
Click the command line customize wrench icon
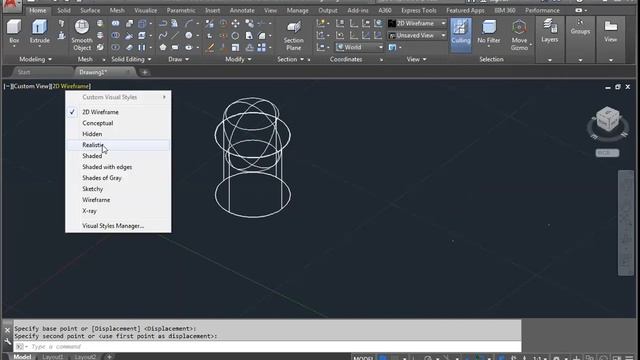(7, 342)
